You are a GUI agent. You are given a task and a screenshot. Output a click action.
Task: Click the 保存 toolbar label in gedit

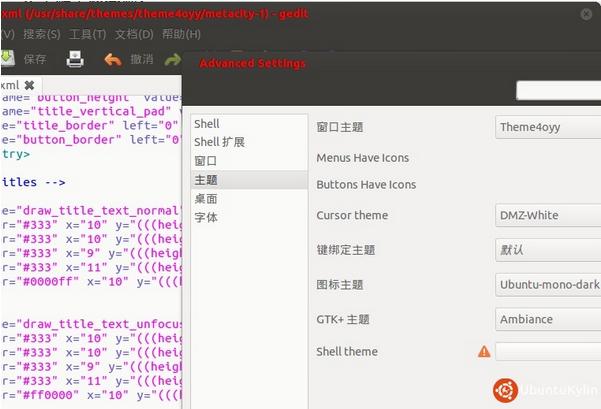tap(35, 59)
